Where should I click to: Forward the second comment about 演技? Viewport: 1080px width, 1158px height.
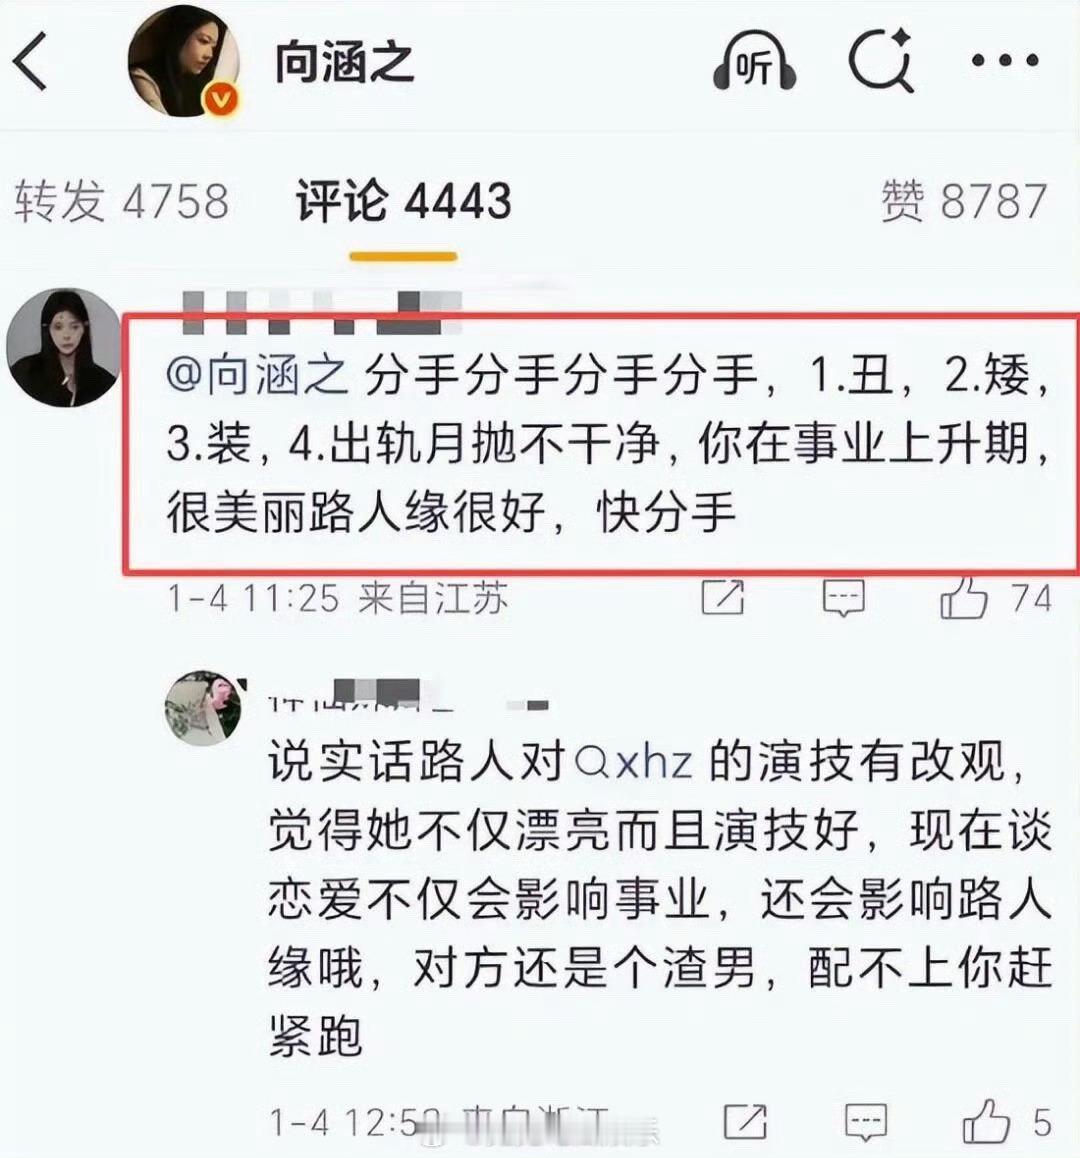(x=745, y=1122)
